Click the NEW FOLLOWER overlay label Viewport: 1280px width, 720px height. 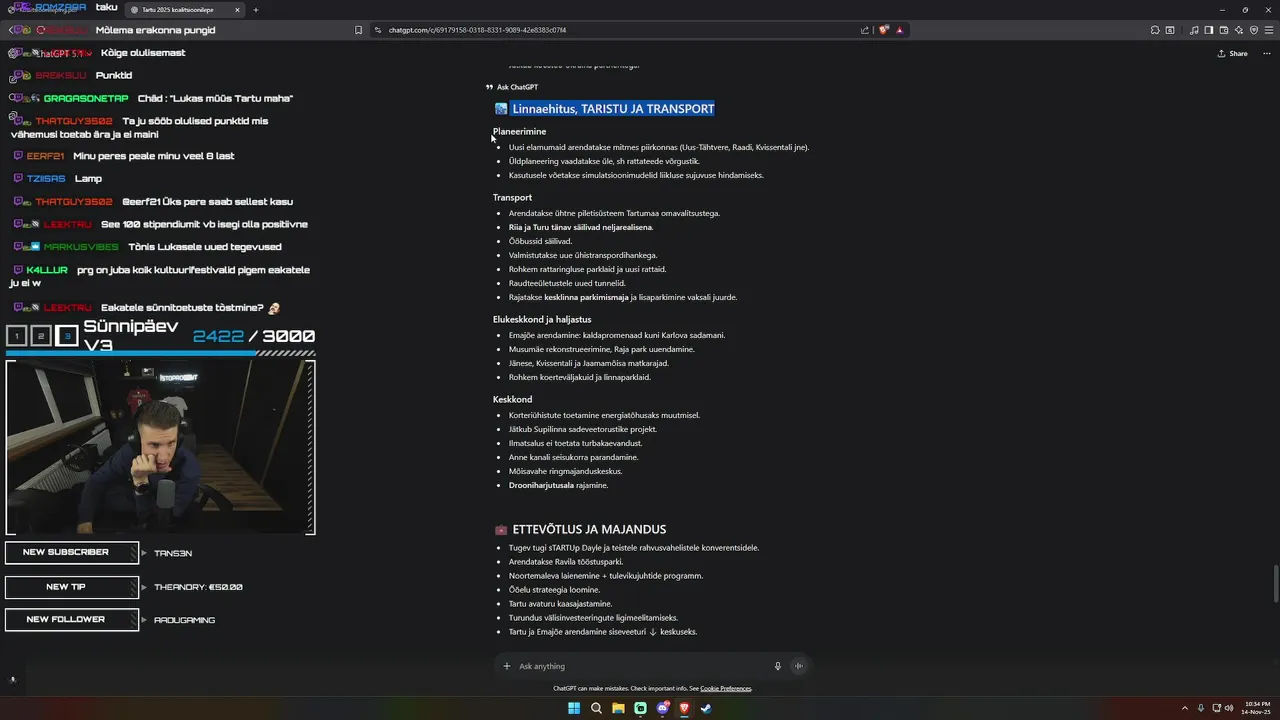pos(72,620)
